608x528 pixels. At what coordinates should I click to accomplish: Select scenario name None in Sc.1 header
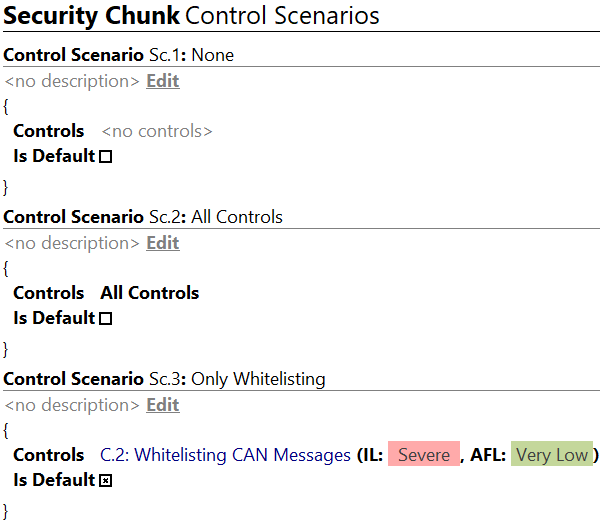(x=213, y=55)
